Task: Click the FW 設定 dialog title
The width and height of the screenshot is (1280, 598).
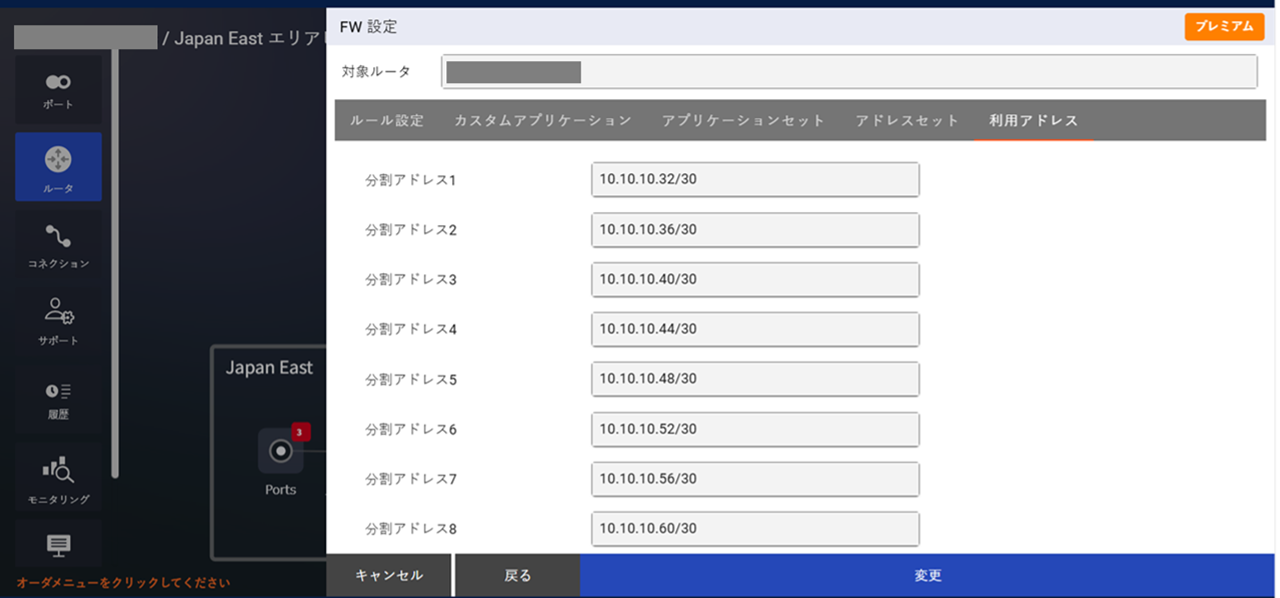Action: click(x=368, y=27)
